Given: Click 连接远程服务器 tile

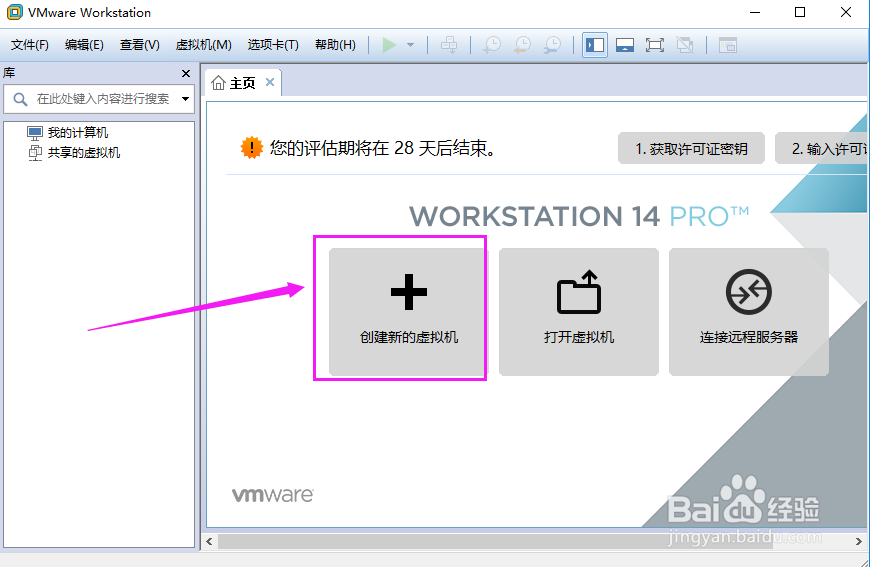Looking at the screenshot, I should pos(748,312).
